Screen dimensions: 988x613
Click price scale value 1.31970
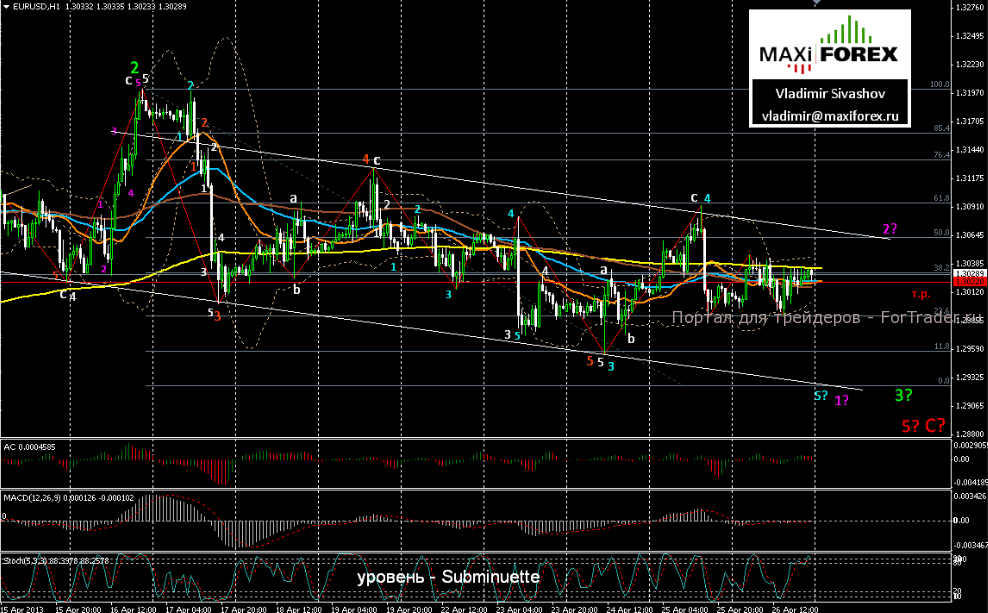(x=970, y=93)
